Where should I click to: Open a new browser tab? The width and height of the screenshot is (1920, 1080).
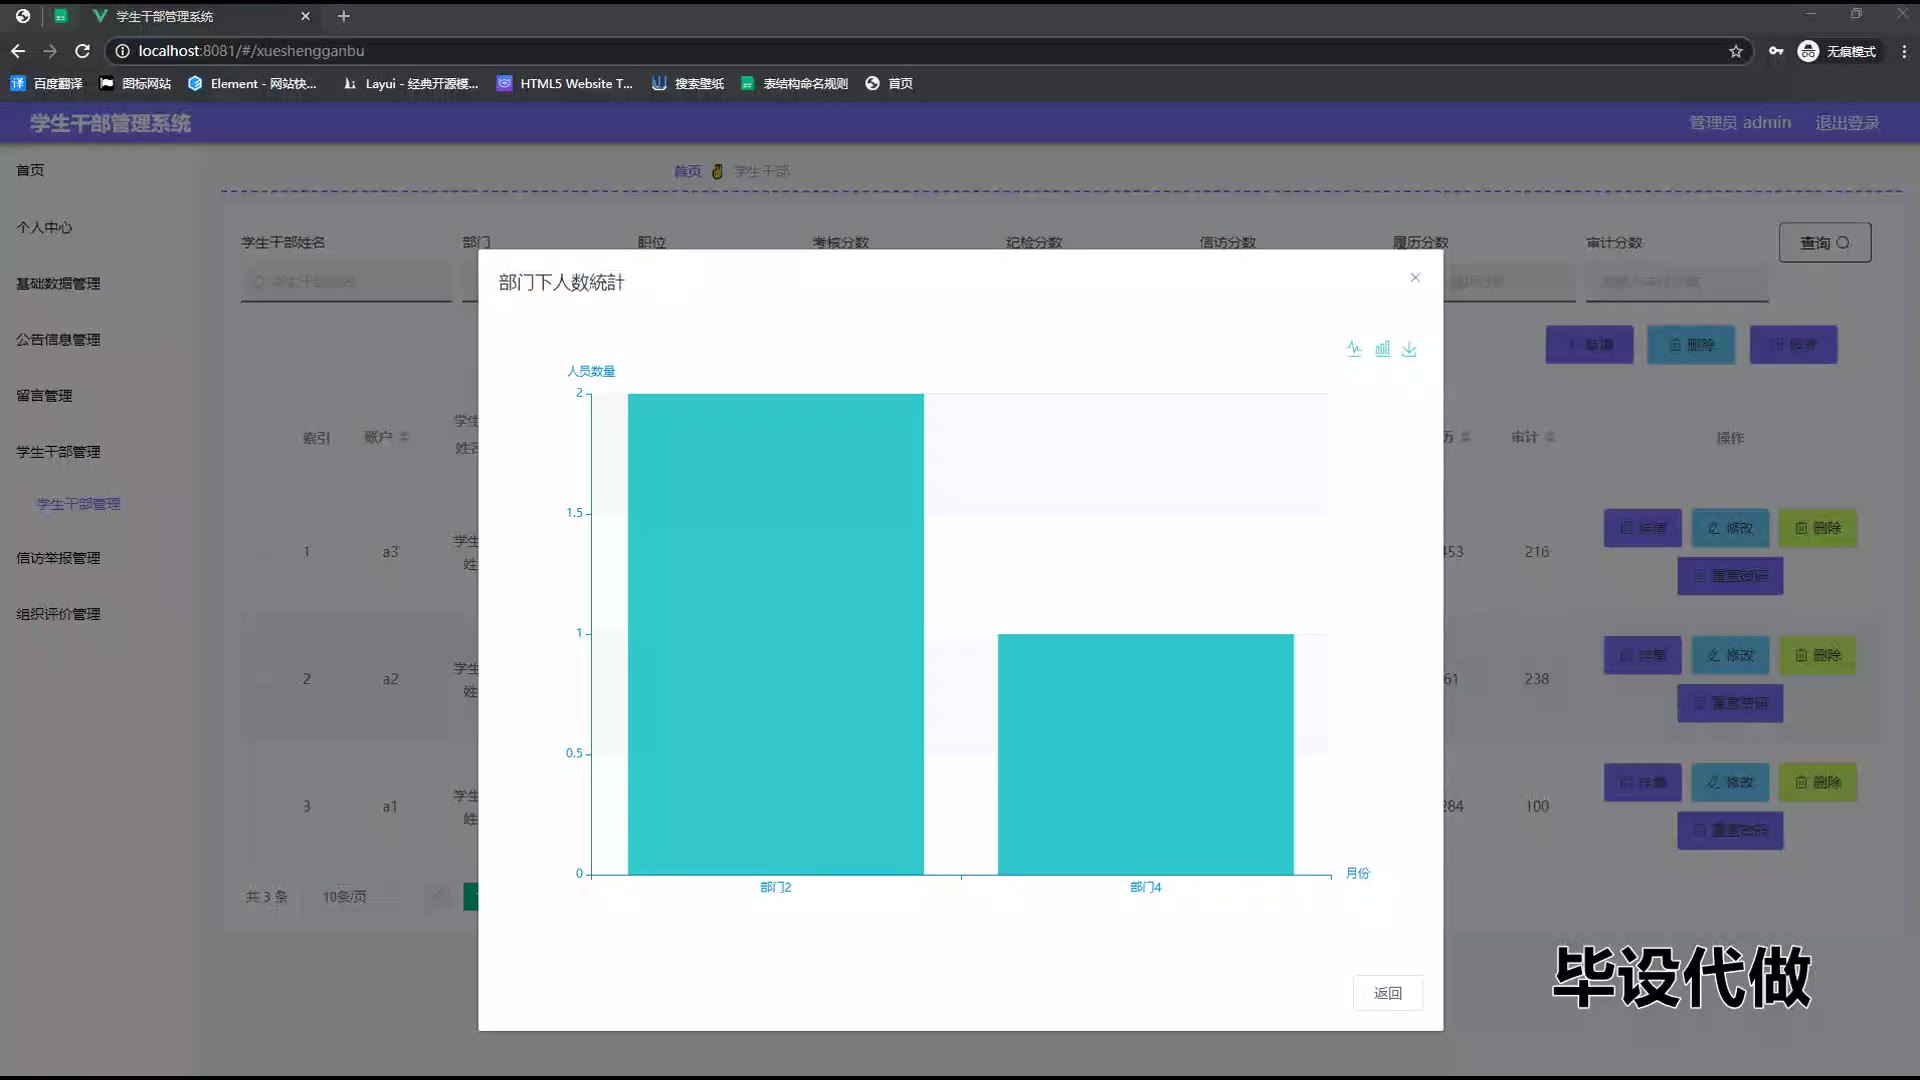pyautogui.click(x=344, y=16)
